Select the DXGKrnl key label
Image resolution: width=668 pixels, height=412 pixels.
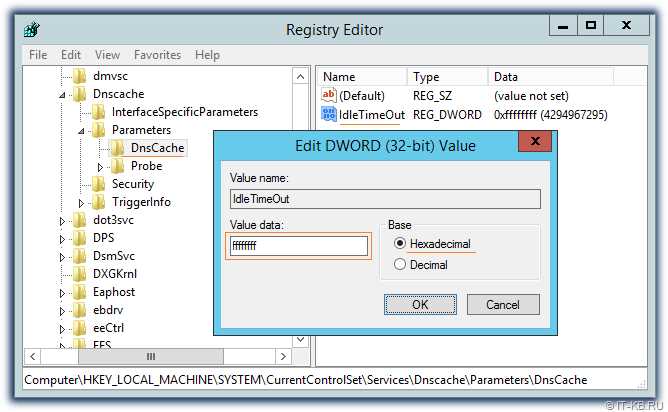click(115, 274)
